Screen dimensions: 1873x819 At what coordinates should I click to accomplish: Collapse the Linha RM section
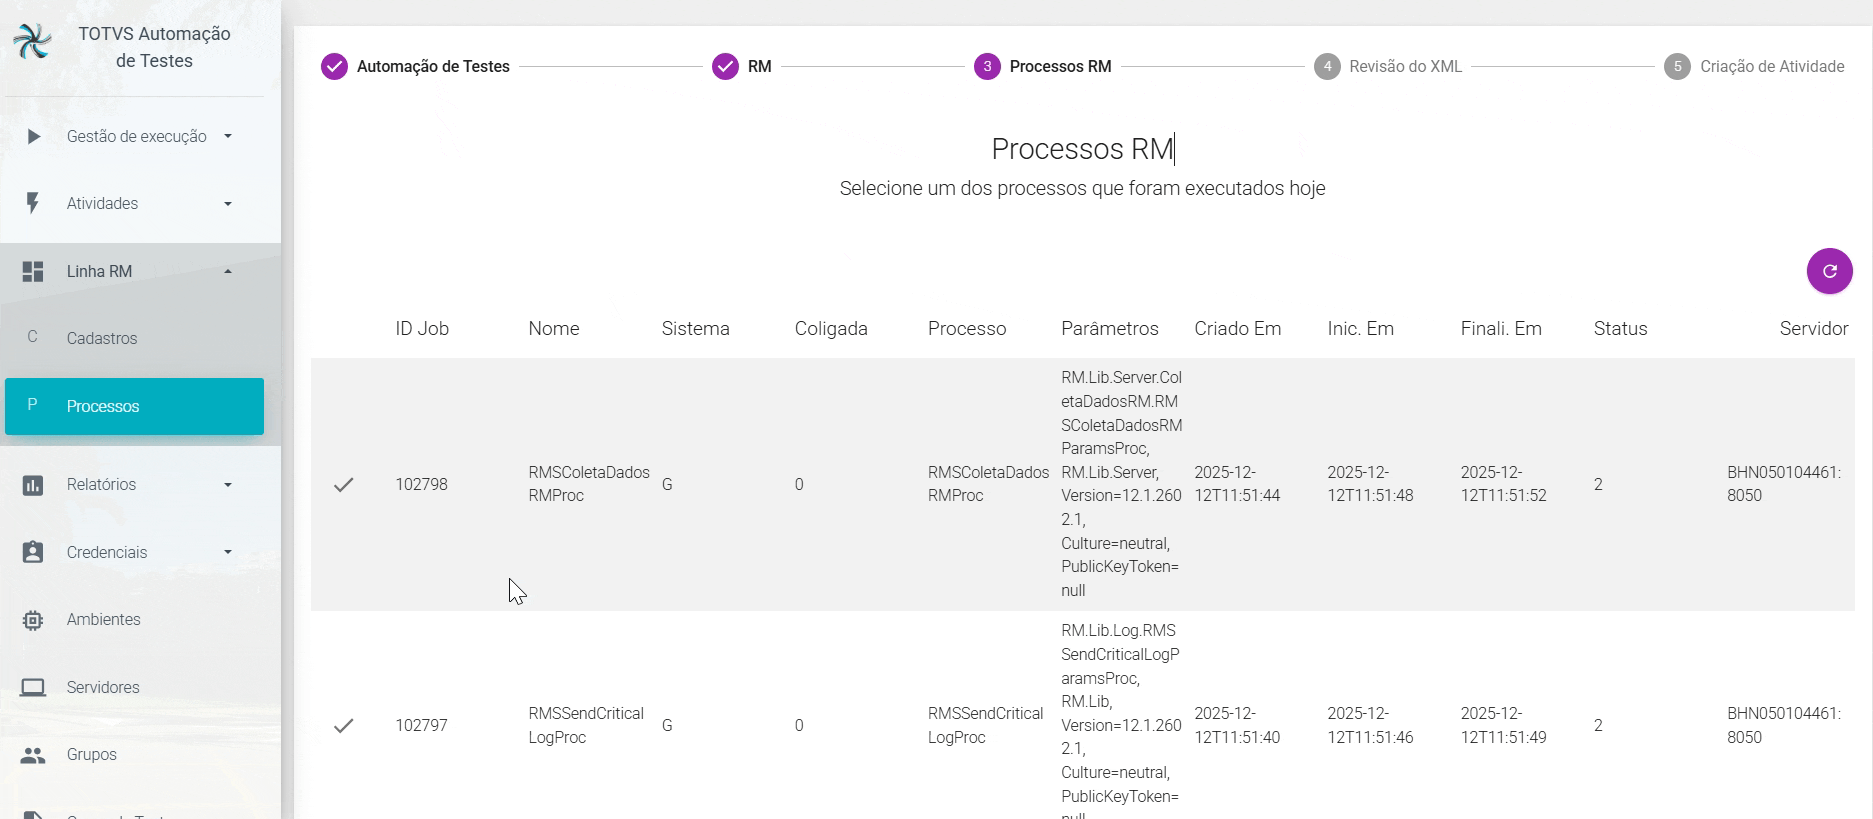pos(228,271)
